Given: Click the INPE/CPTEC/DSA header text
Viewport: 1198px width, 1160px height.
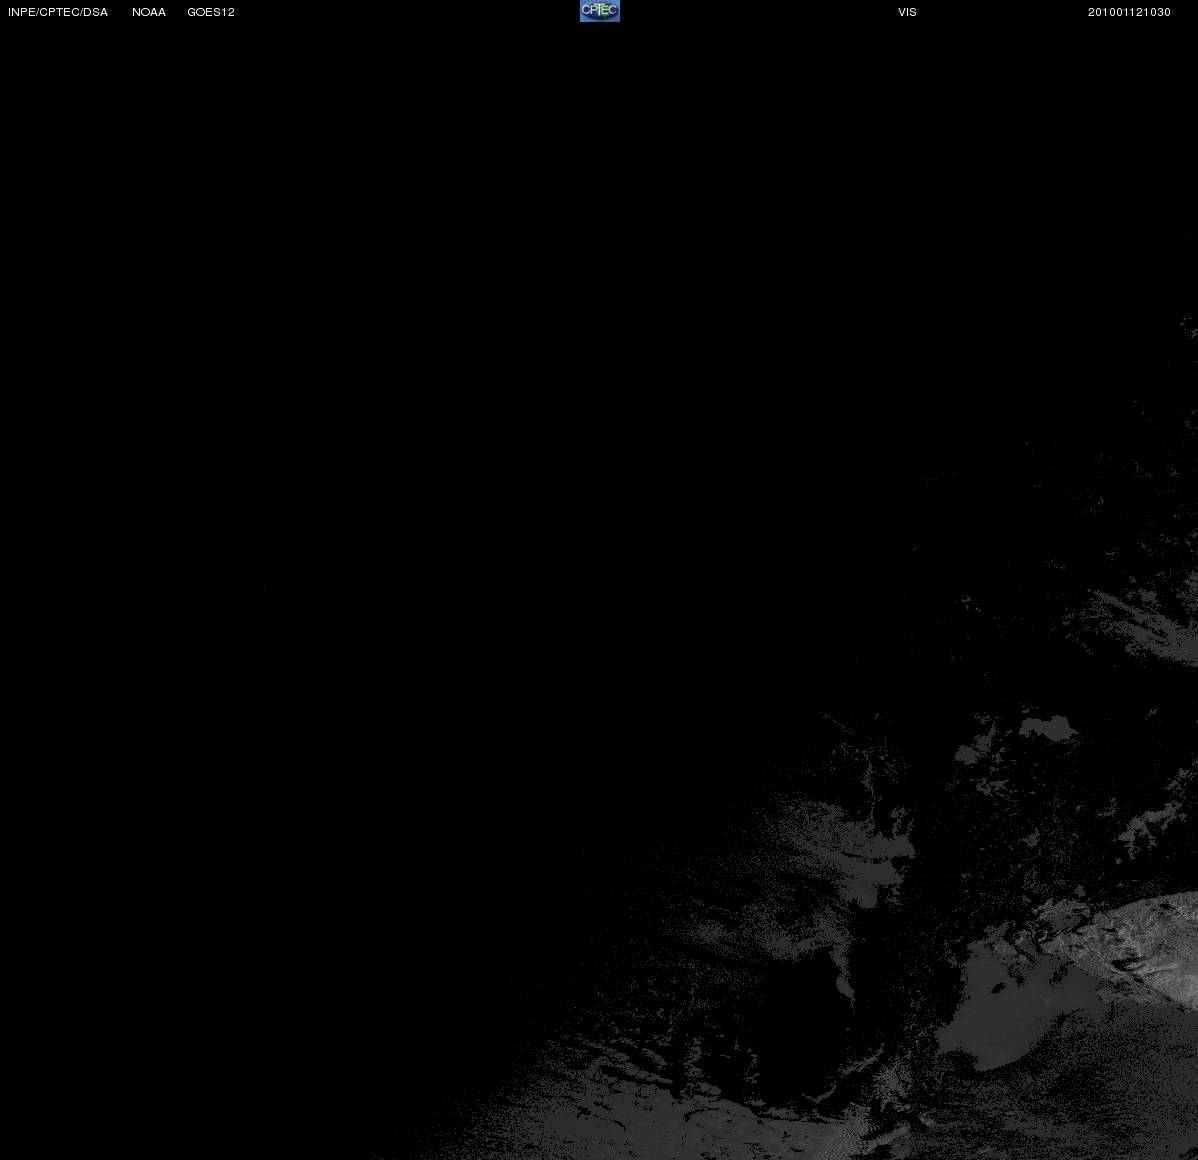Looking at the screenshot, I should tap(58, 12).
